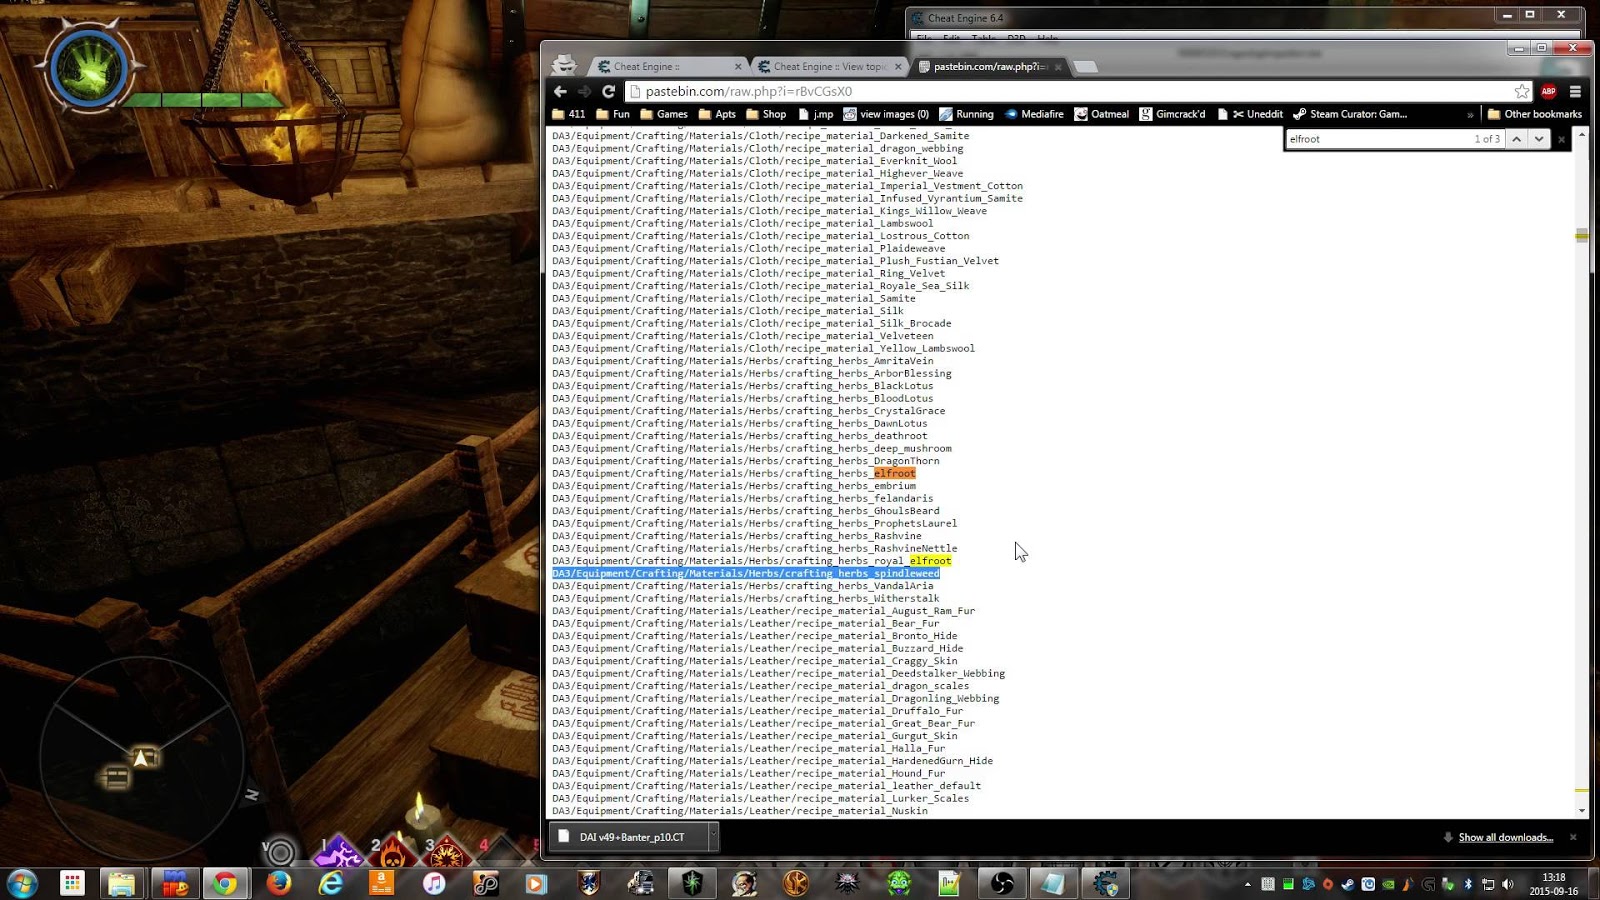This screenshot has height=900, width=1600.
Task: Click the volume icon in system tray
Action: 1507,884
